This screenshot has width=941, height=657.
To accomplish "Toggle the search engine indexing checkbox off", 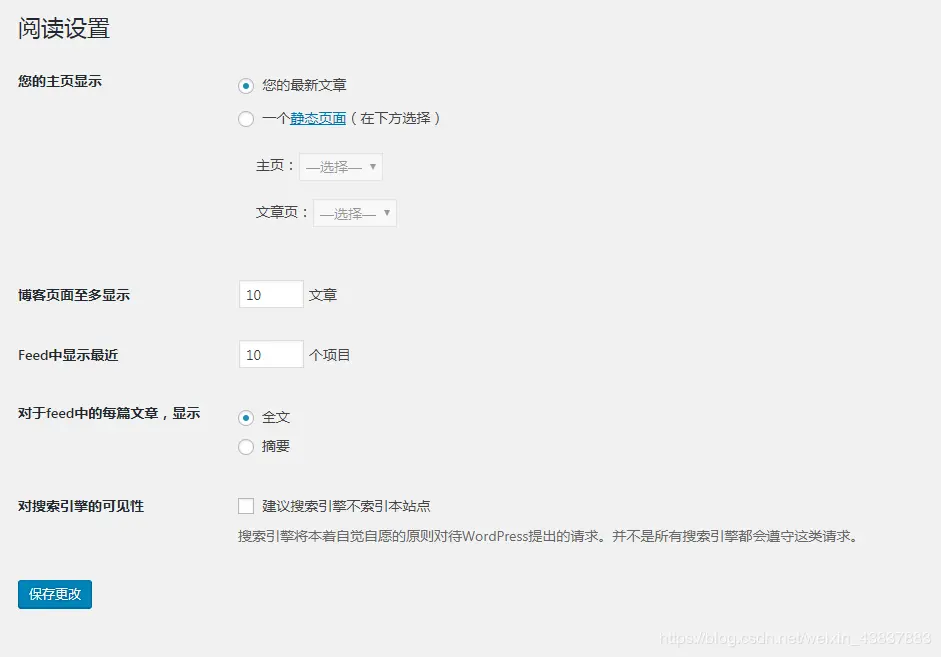I will pyautogui.click(x=245, y=506).
